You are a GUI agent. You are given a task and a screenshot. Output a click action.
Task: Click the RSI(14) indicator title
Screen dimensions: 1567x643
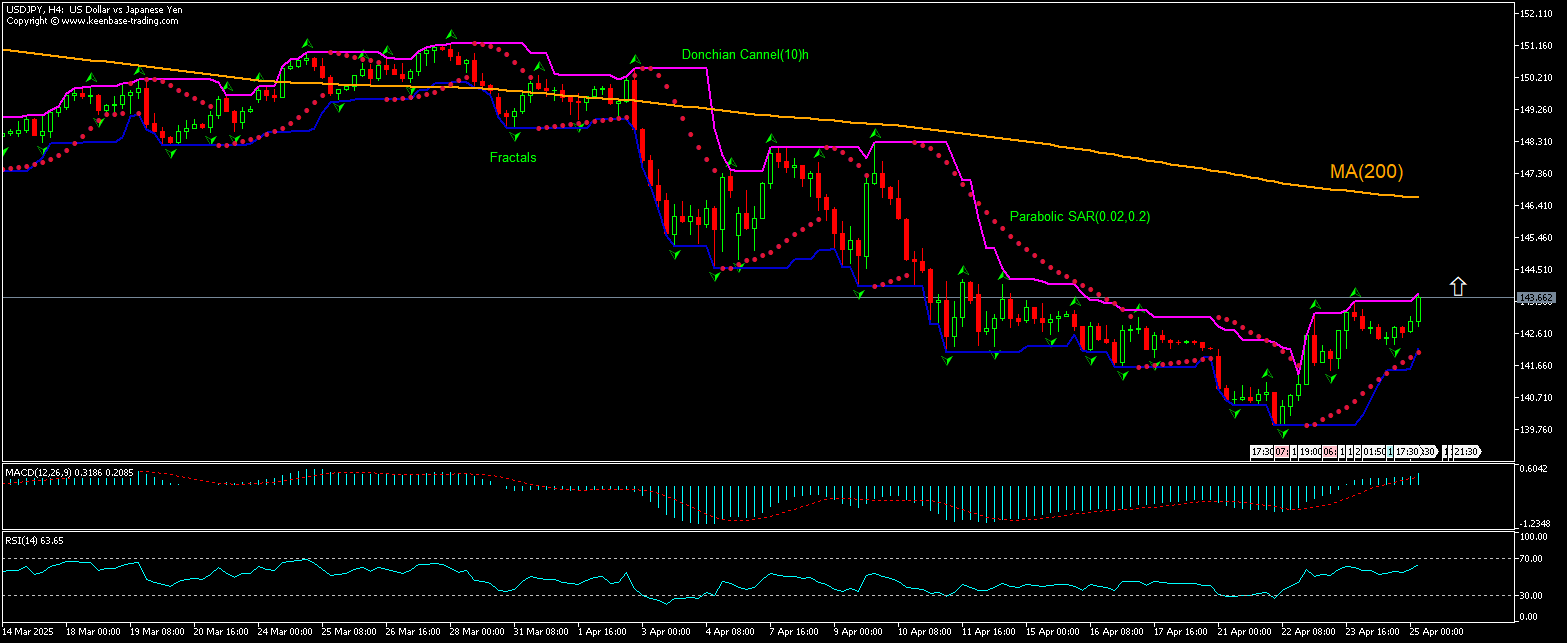[24, 540]
